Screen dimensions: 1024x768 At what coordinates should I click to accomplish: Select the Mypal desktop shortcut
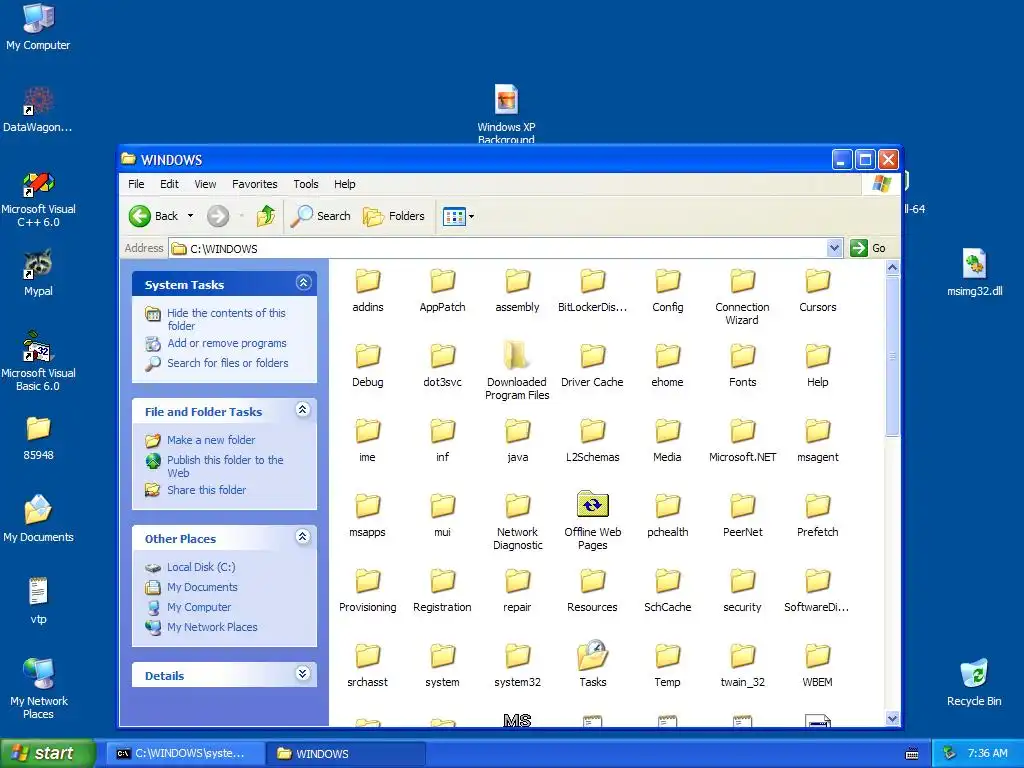pyautogui.click(x=39, y=273)
